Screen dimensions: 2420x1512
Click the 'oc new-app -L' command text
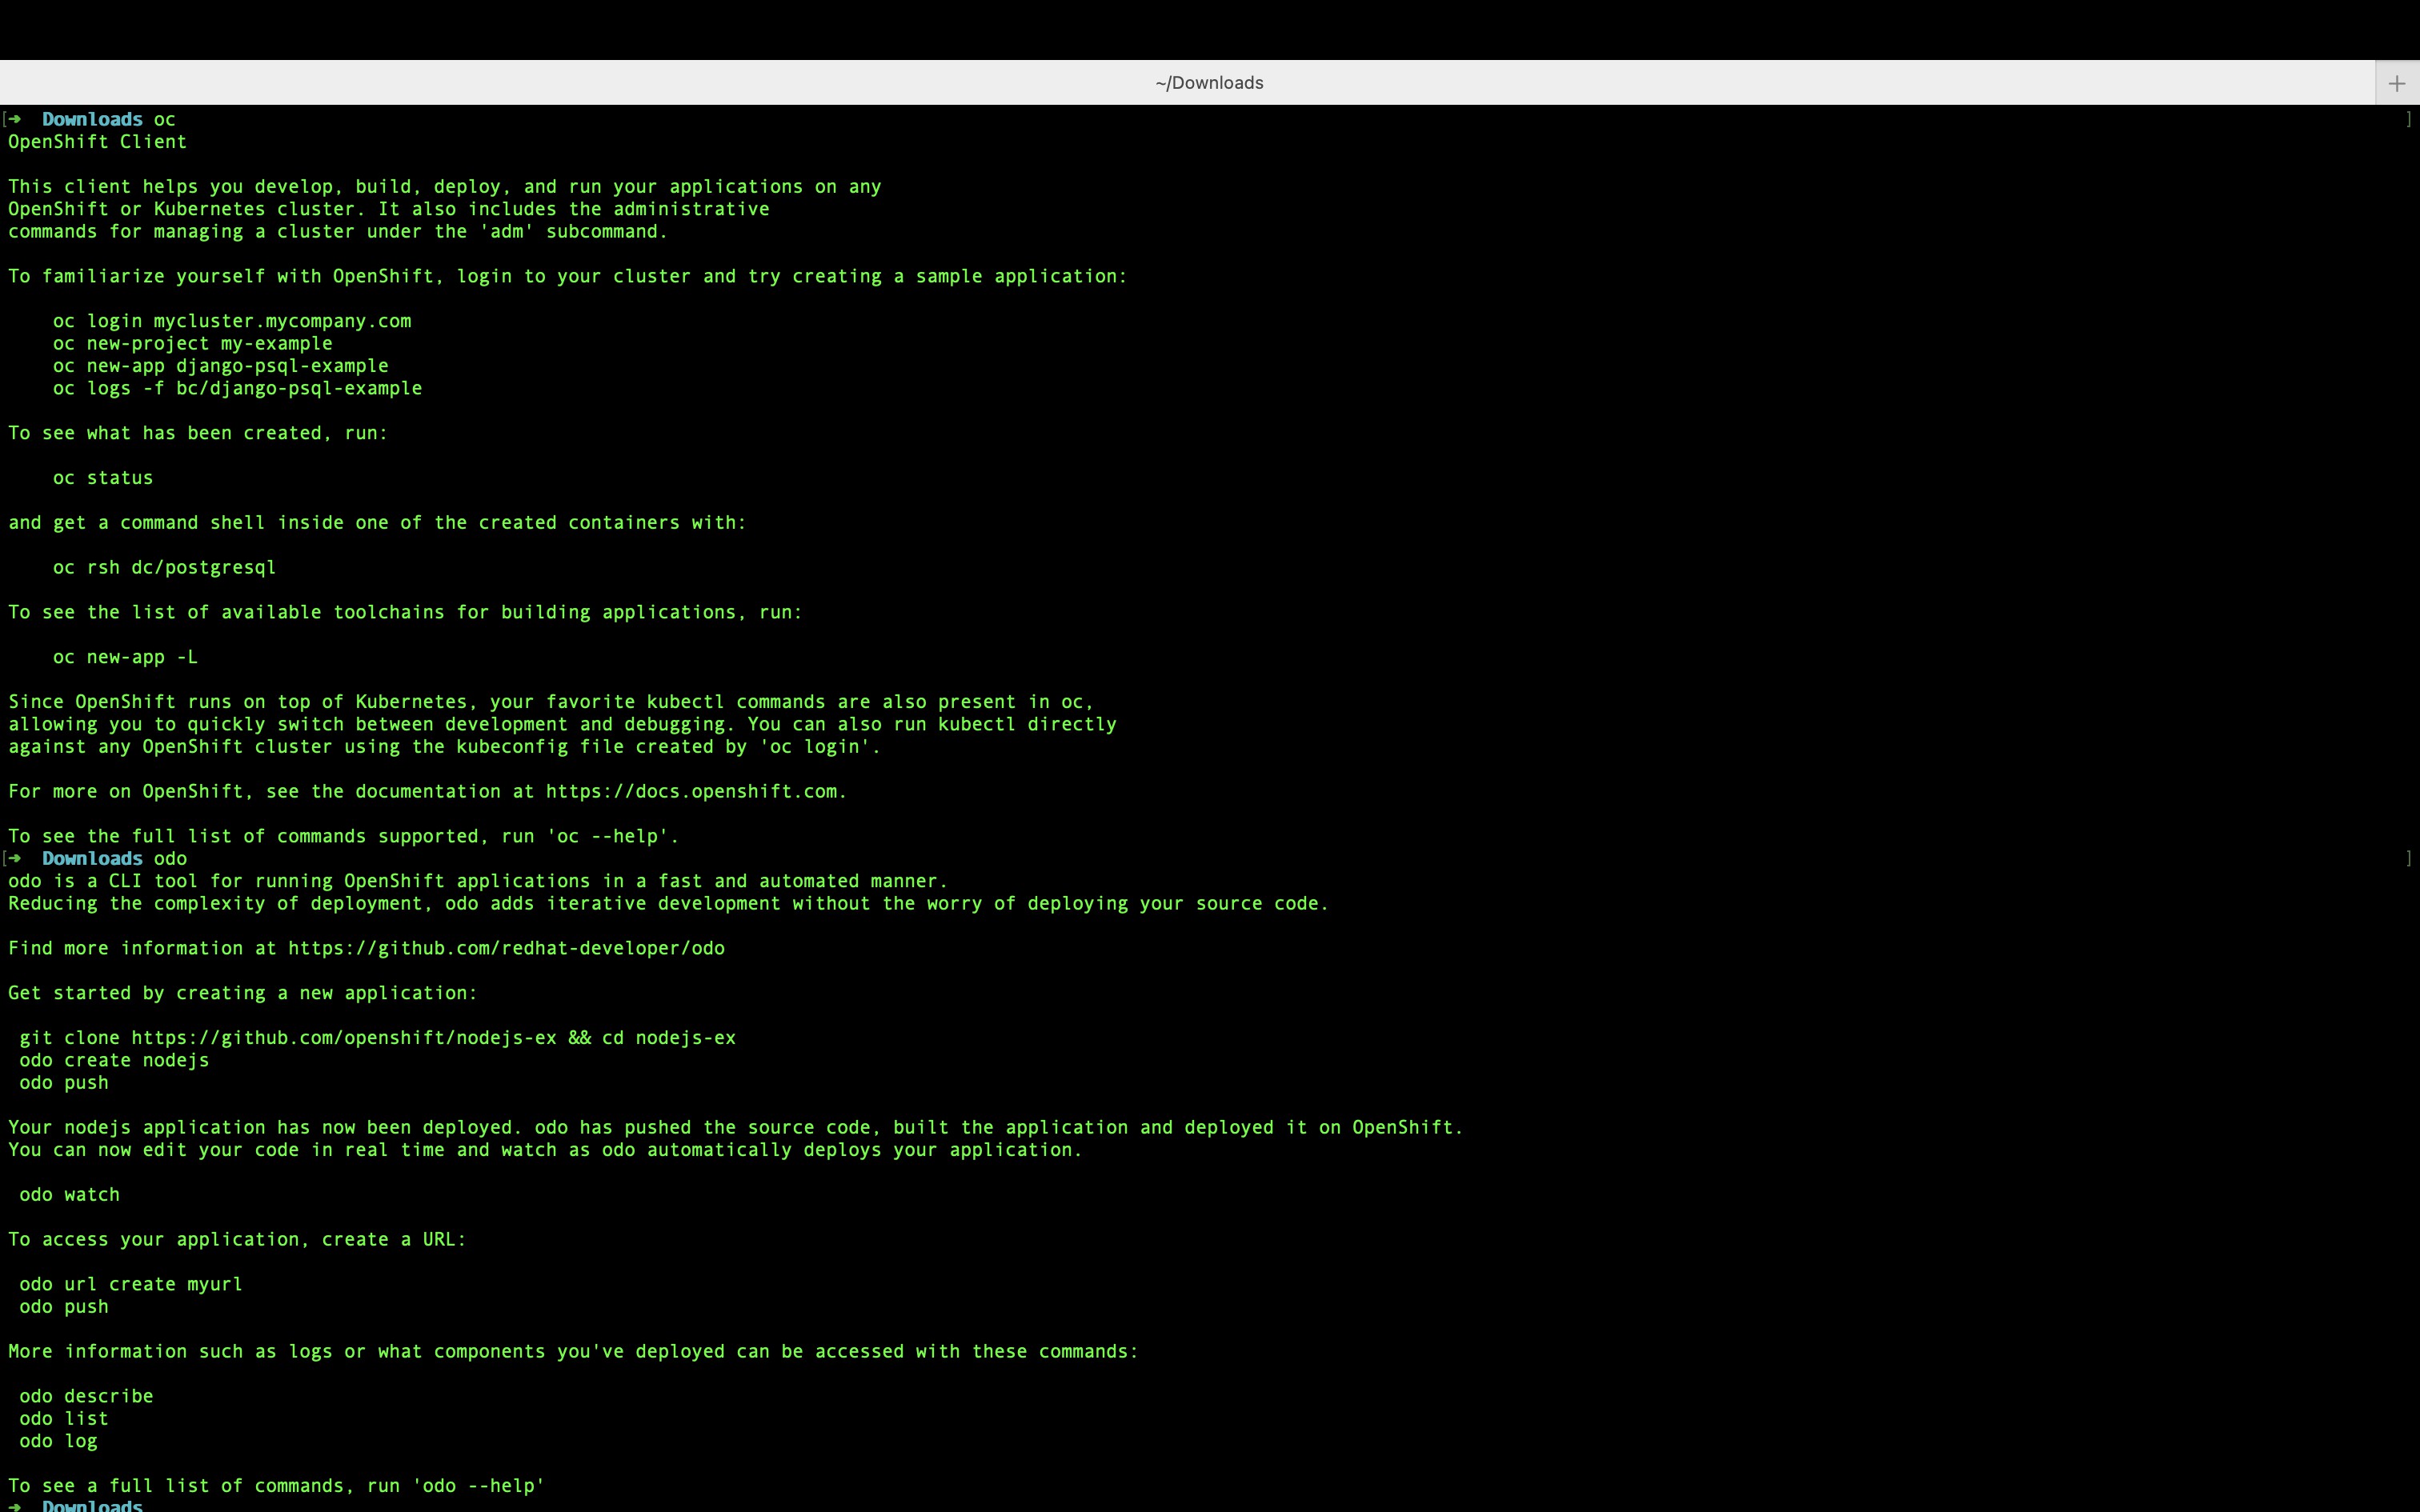click(x=125, y=657)
